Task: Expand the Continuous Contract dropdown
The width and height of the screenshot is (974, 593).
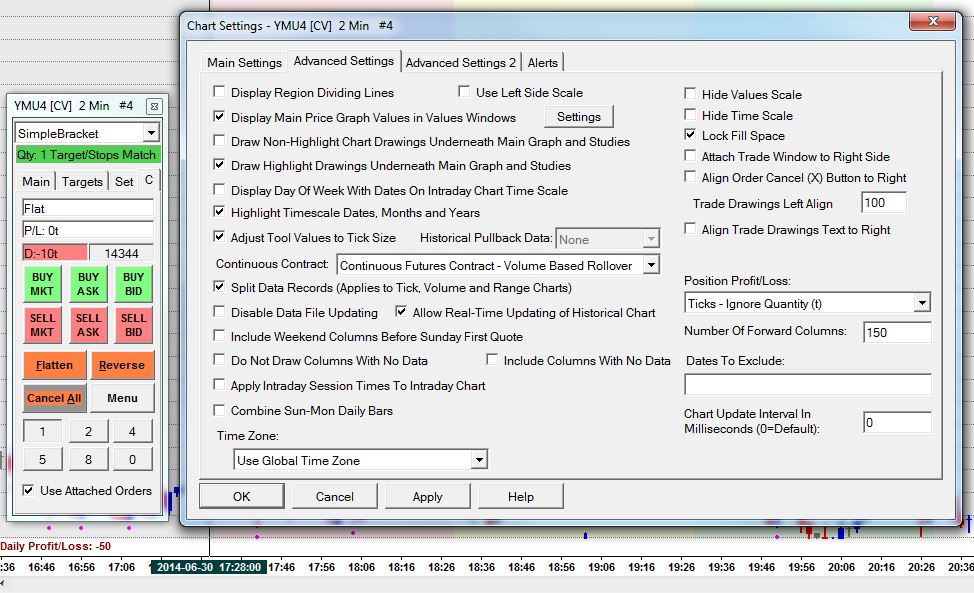Action: point(651,265)
